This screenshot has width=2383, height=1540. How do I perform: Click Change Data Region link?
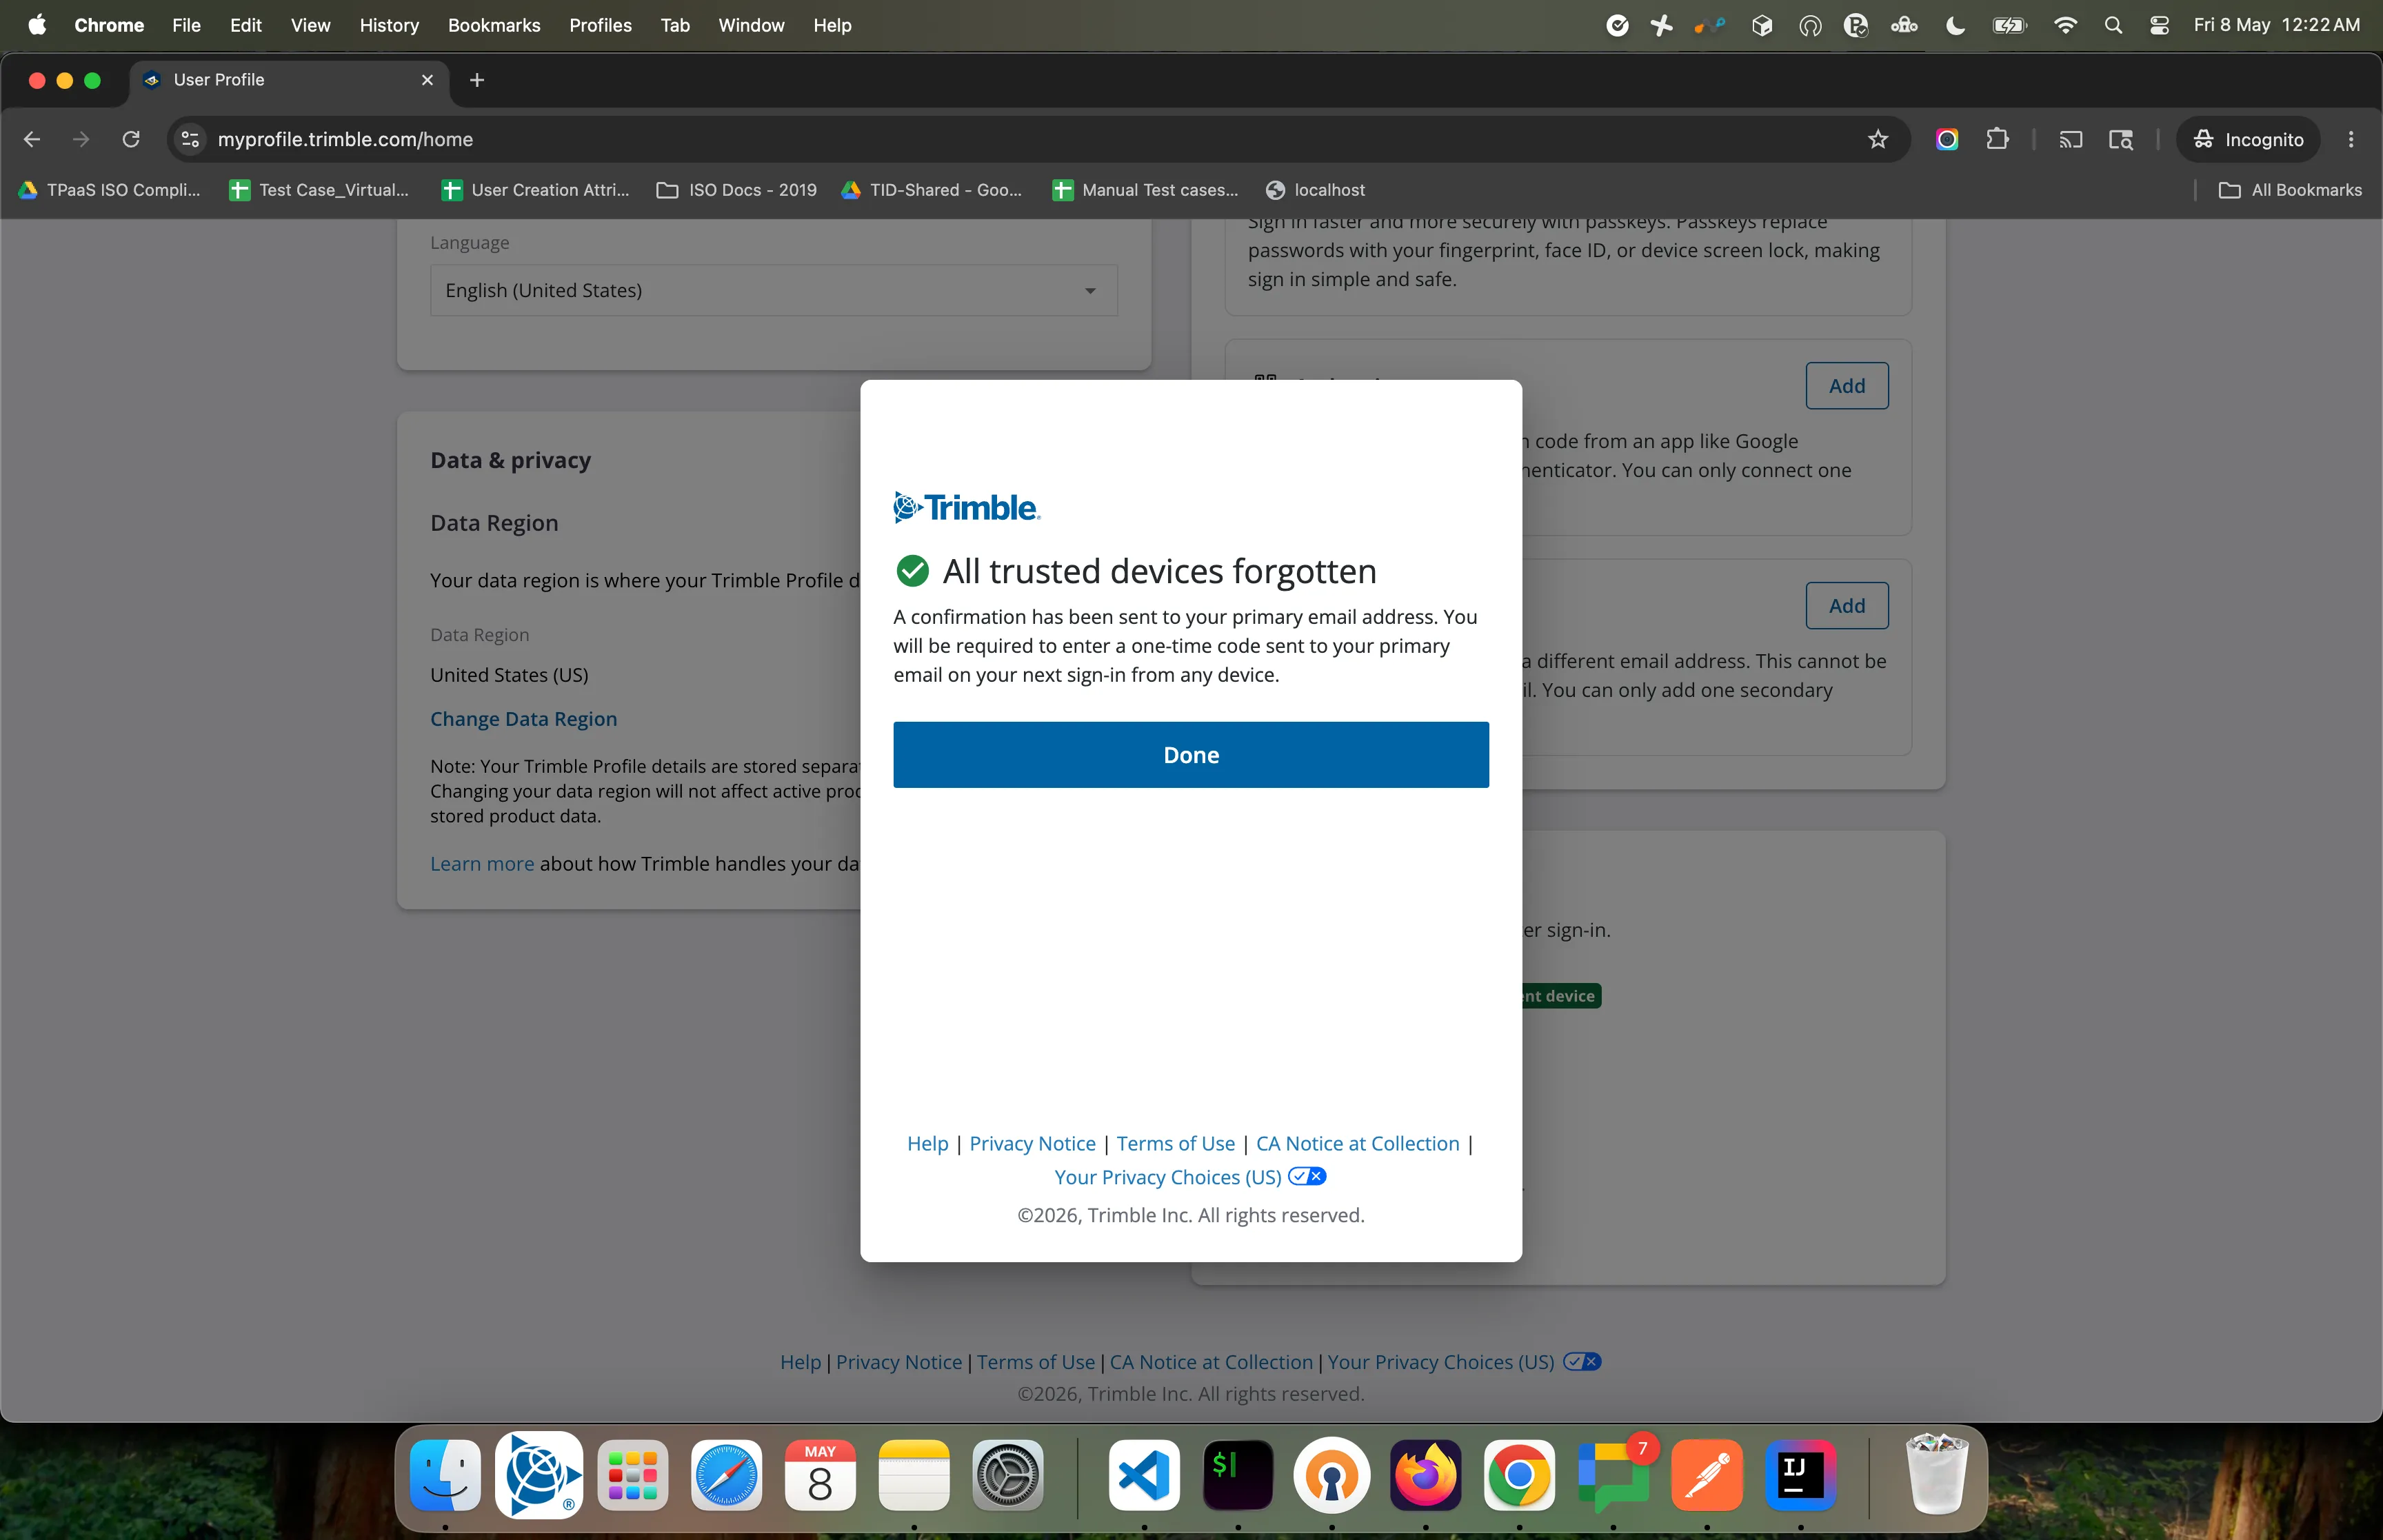tap(523, 719)
